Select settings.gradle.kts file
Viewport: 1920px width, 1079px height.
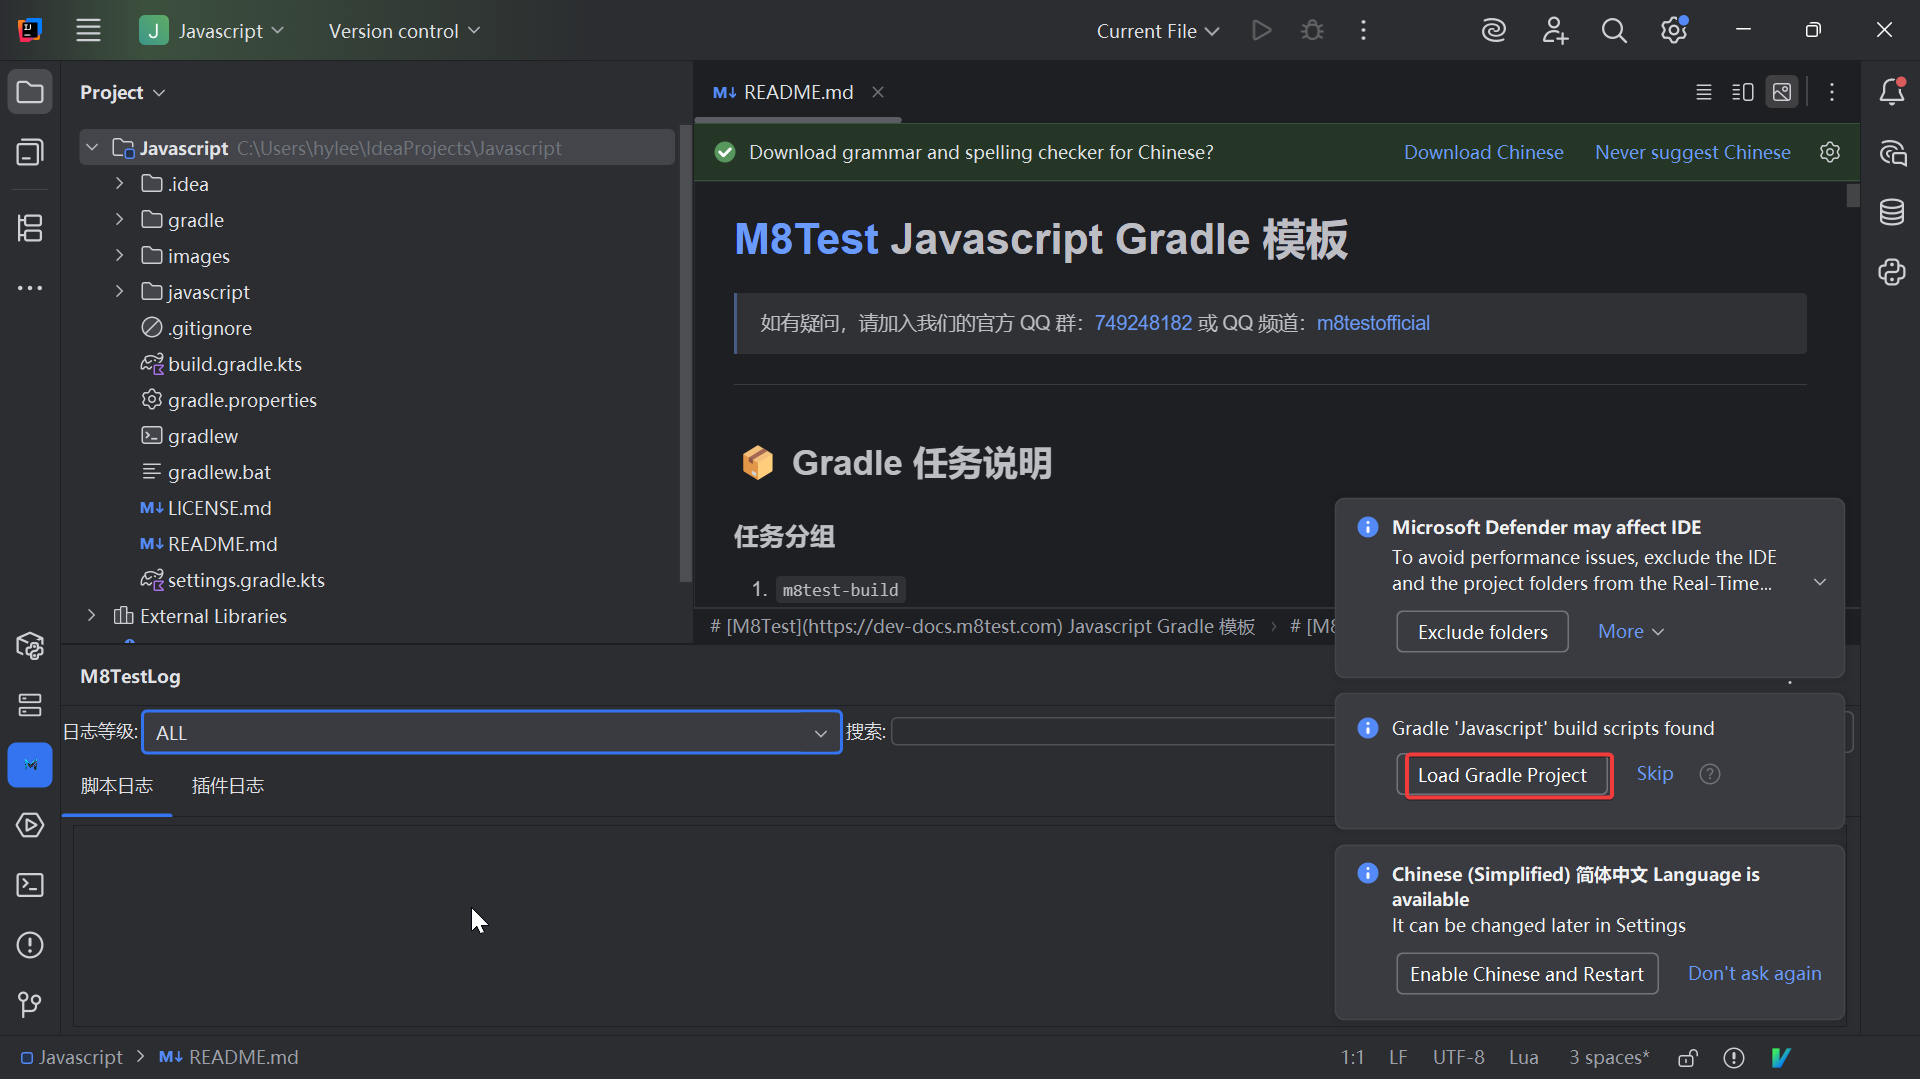(246, 580)
